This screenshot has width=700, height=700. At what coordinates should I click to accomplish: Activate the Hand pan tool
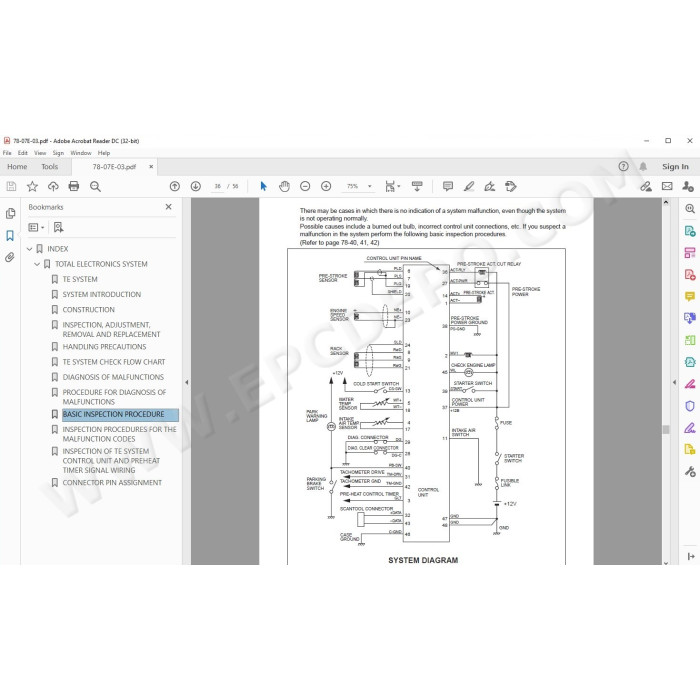point(284,186)
